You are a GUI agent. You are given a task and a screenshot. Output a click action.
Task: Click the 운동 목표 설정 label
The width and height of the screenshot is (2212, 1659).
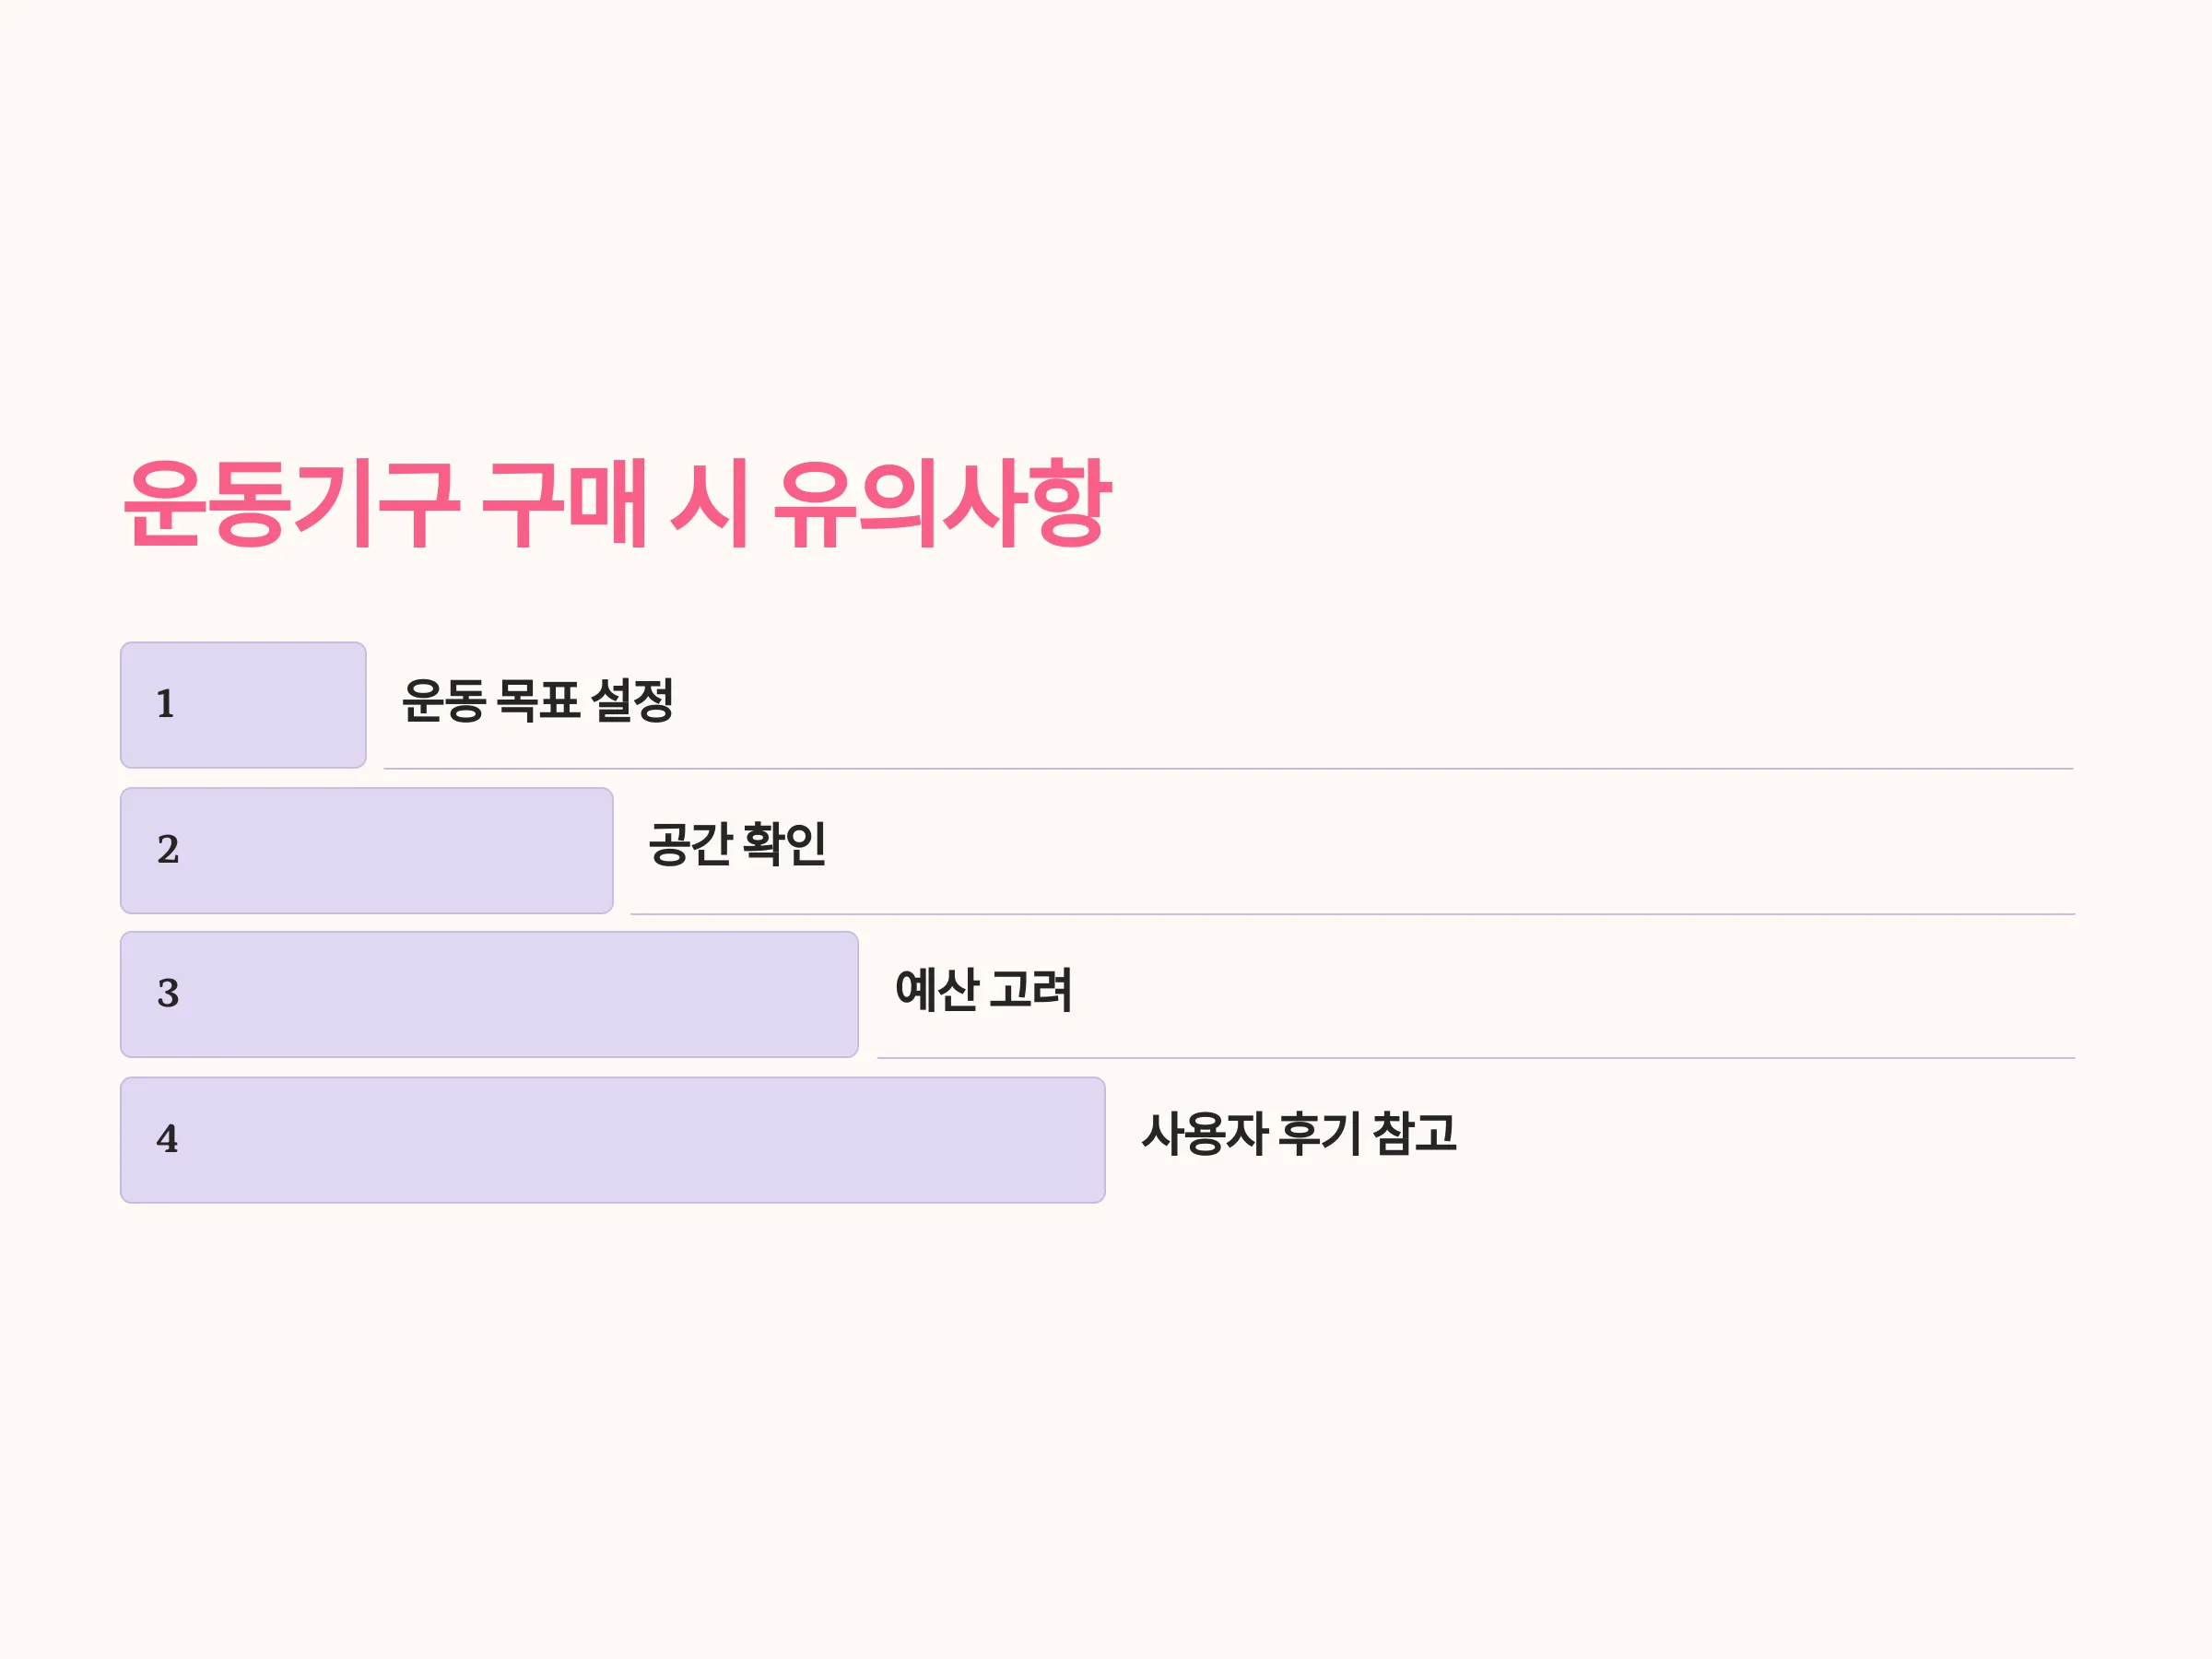click(537, 700)
